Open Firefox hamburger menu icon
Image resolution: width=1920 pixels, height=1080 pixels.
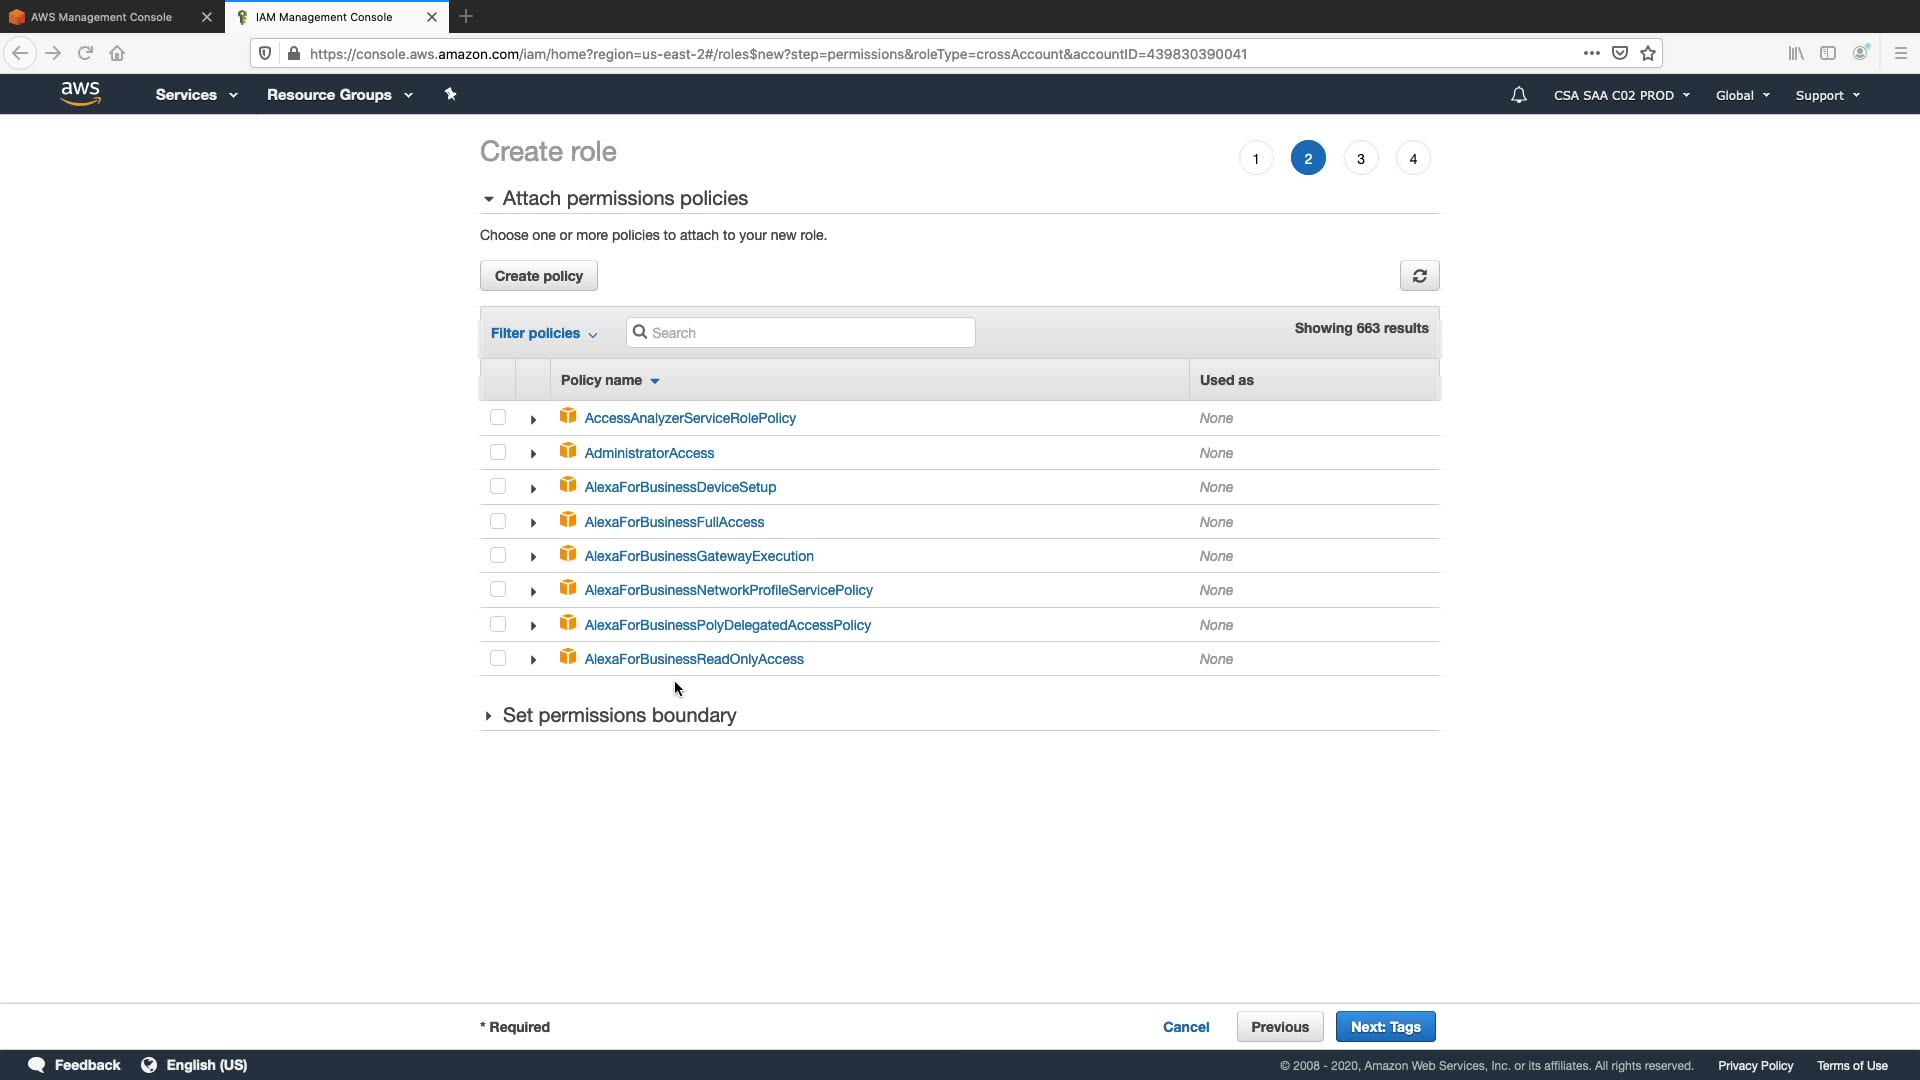[x=1900, y=53]
